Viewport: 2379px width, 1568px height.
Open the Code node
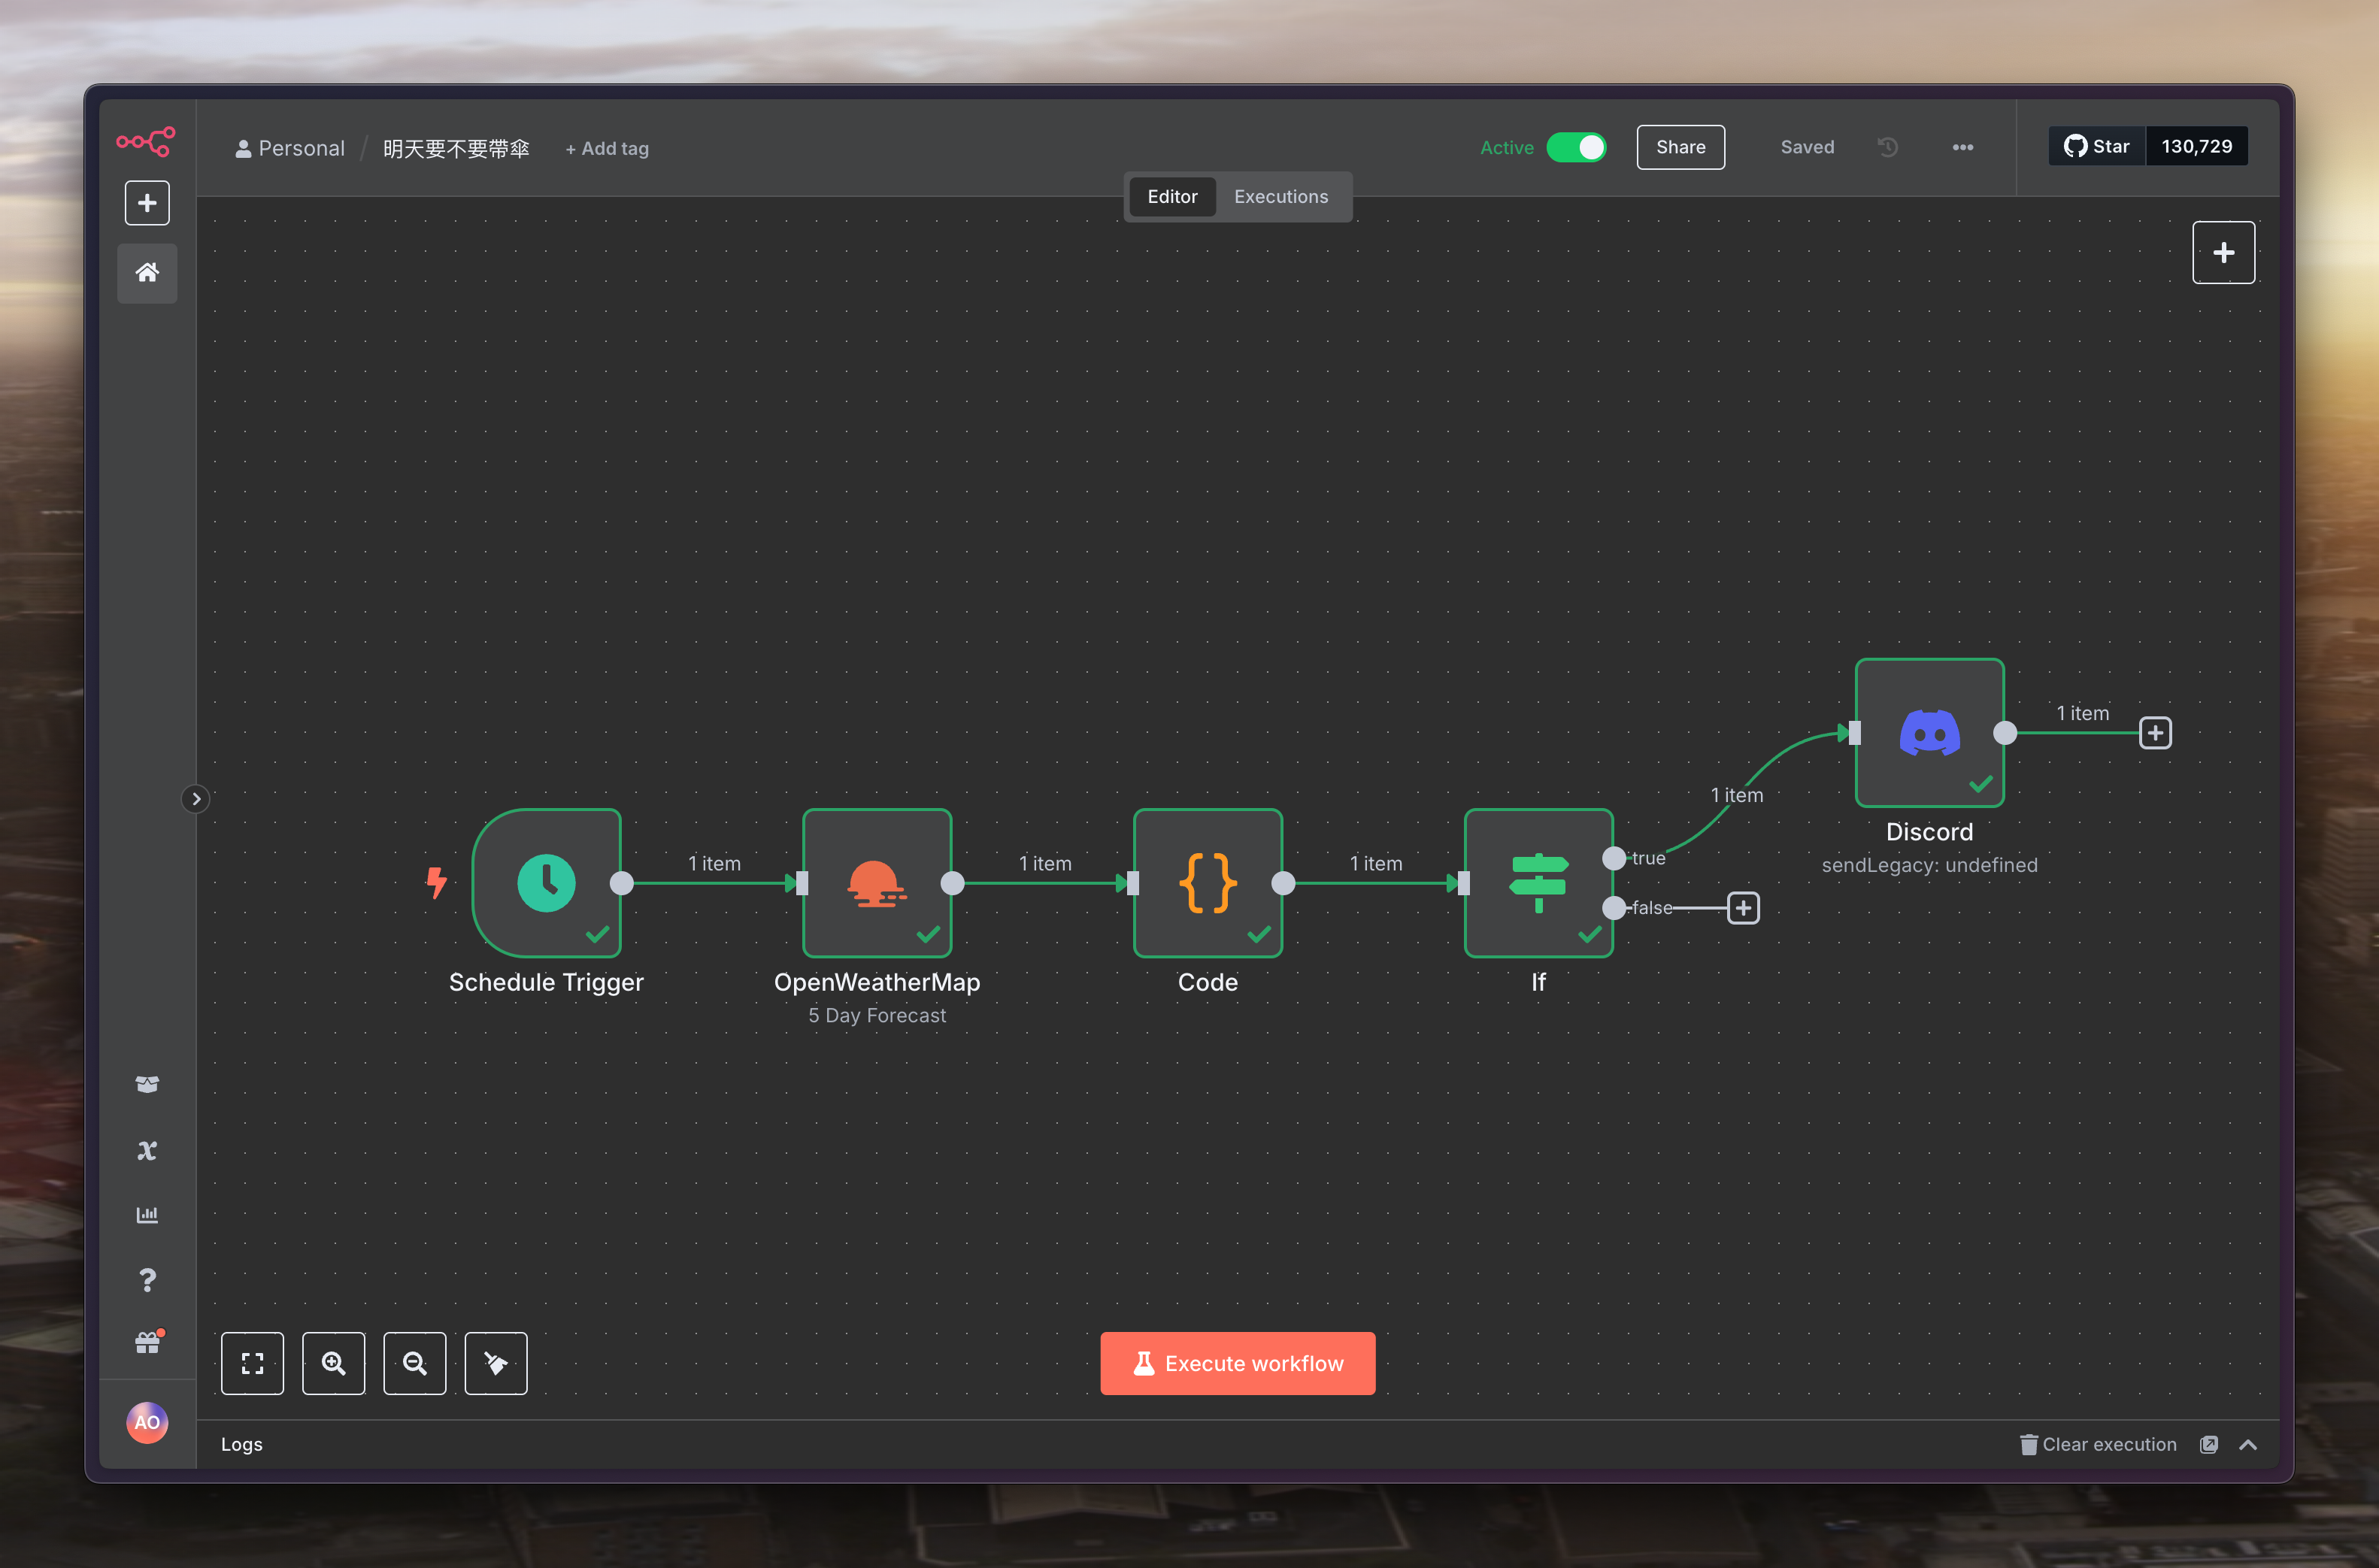pos(1207,882)
